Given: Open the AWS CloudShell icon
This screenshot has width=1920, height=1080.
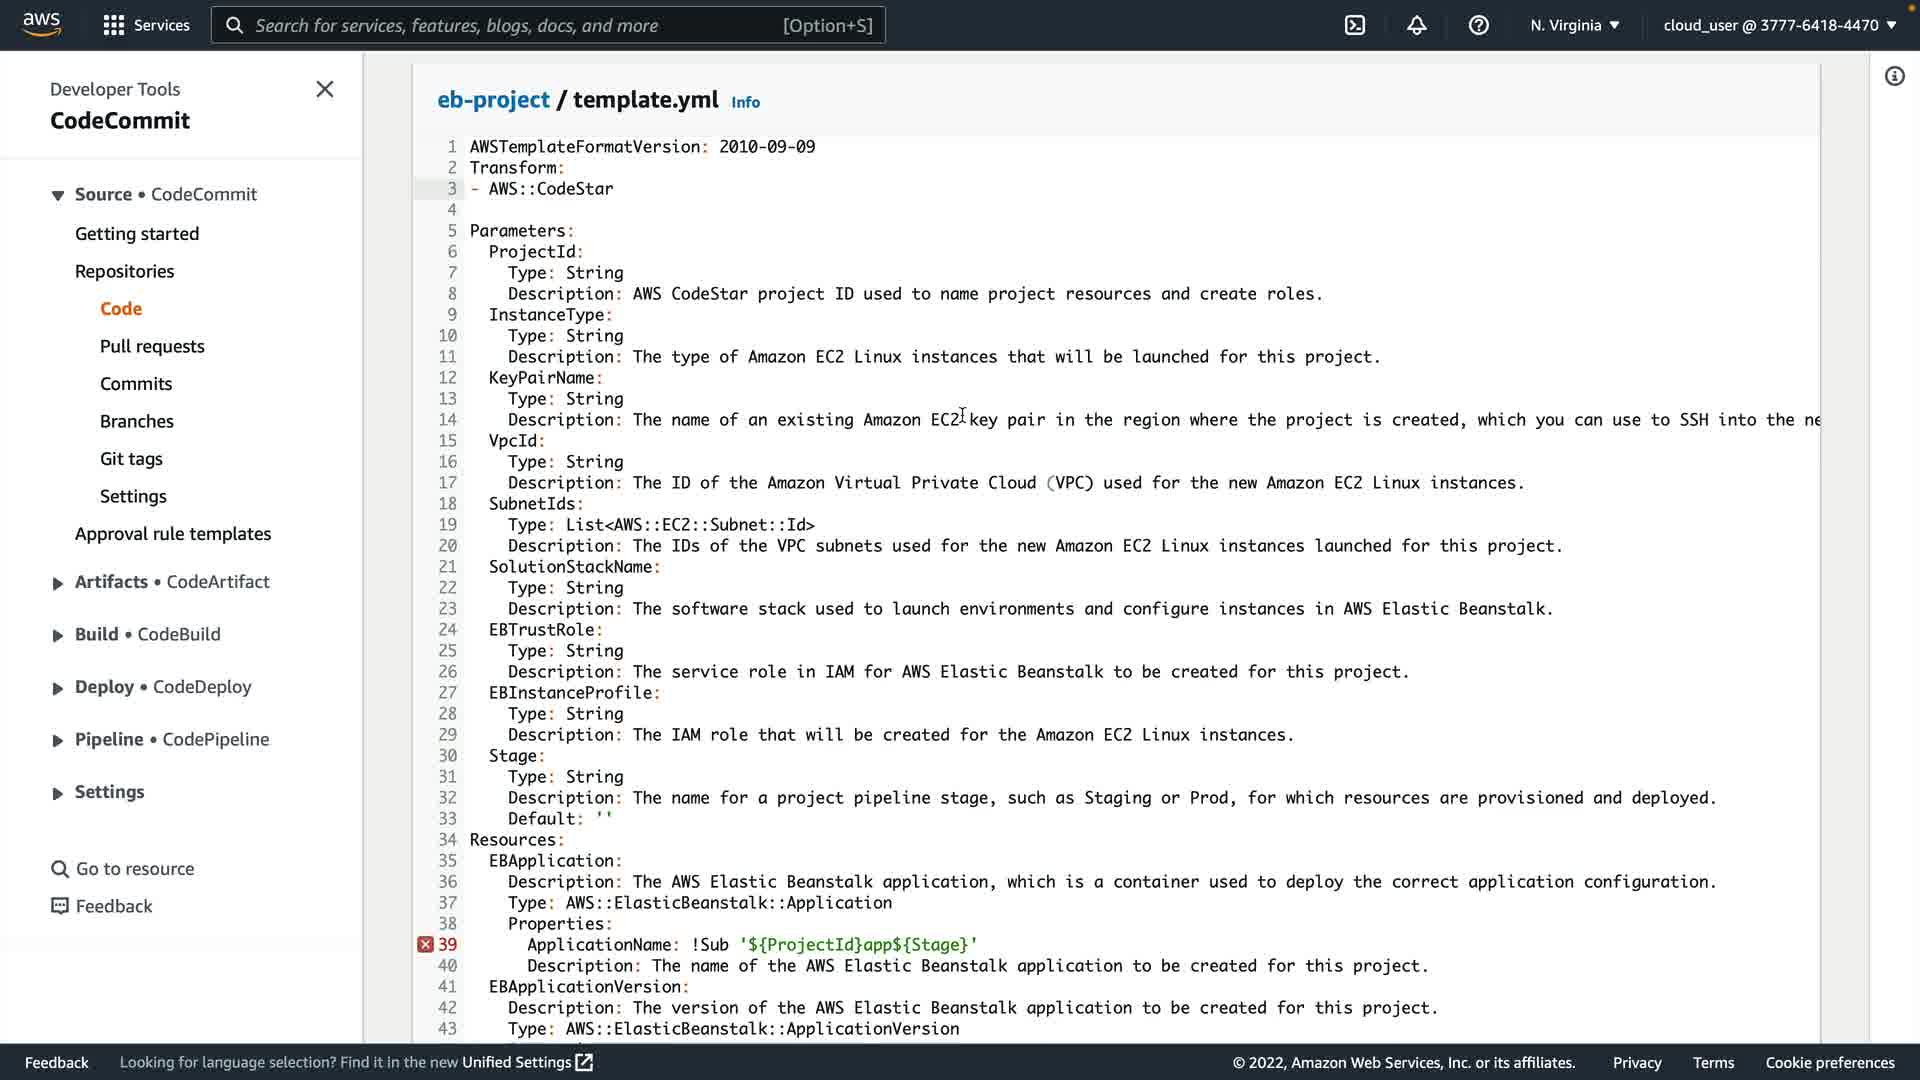Looking at the screenshot, I should coord(1355,25).
